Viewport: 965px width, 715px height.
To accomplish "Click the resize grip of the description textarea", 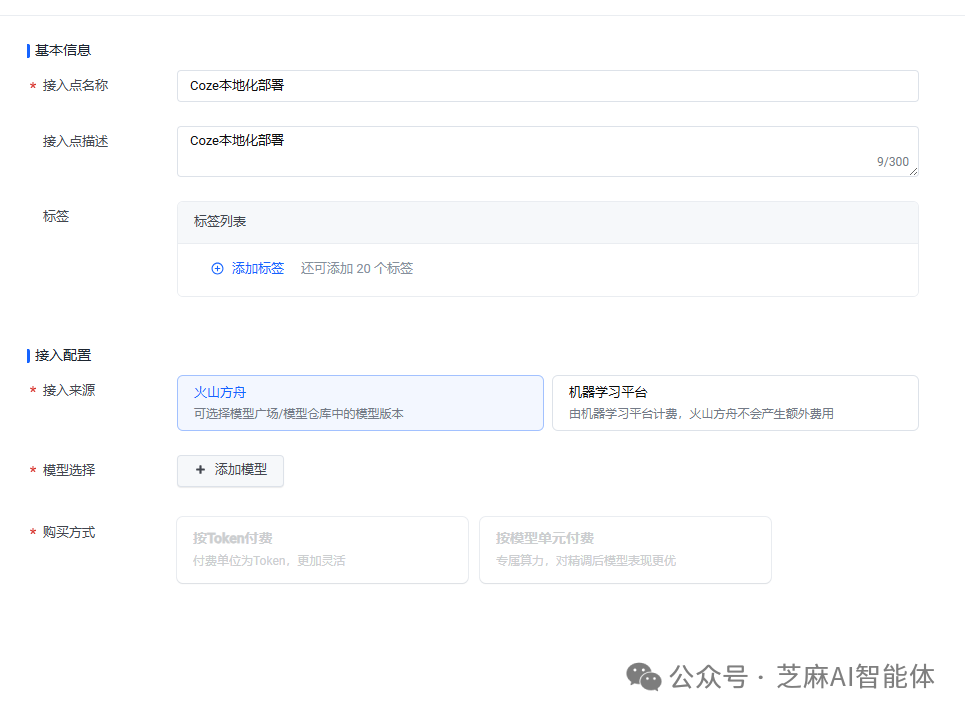I will (x=912, y=172).
